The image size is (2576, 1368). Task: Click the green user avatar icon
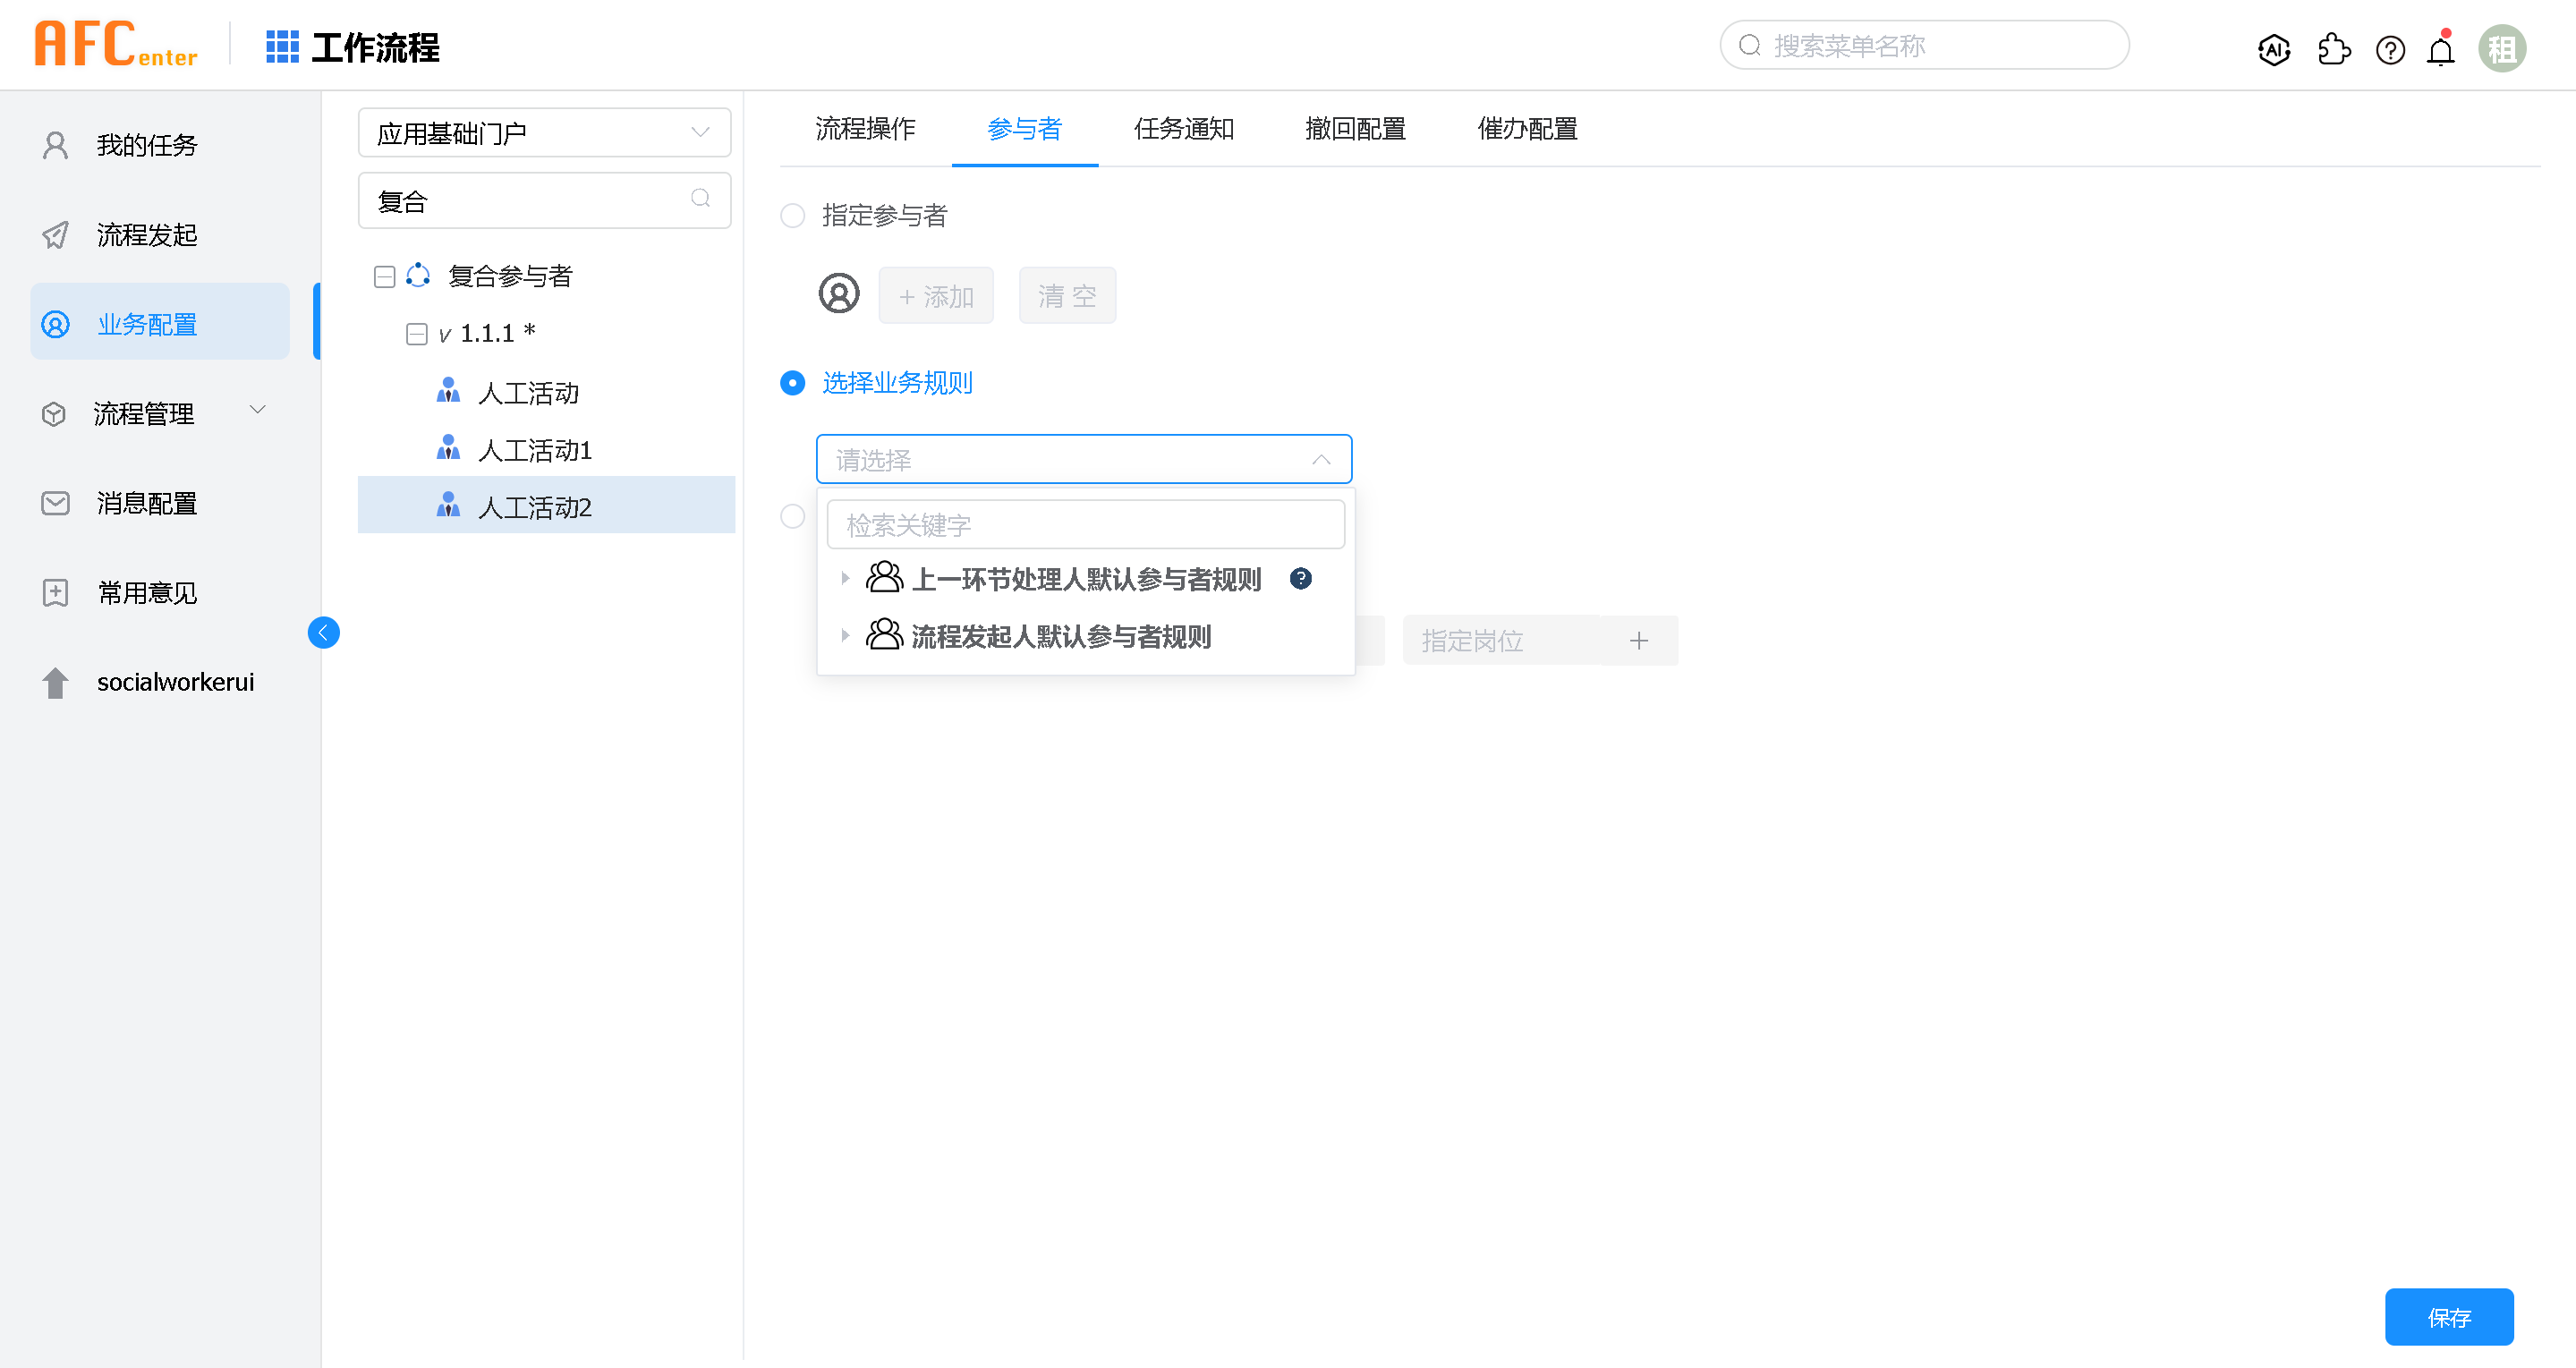(2502, 48)
